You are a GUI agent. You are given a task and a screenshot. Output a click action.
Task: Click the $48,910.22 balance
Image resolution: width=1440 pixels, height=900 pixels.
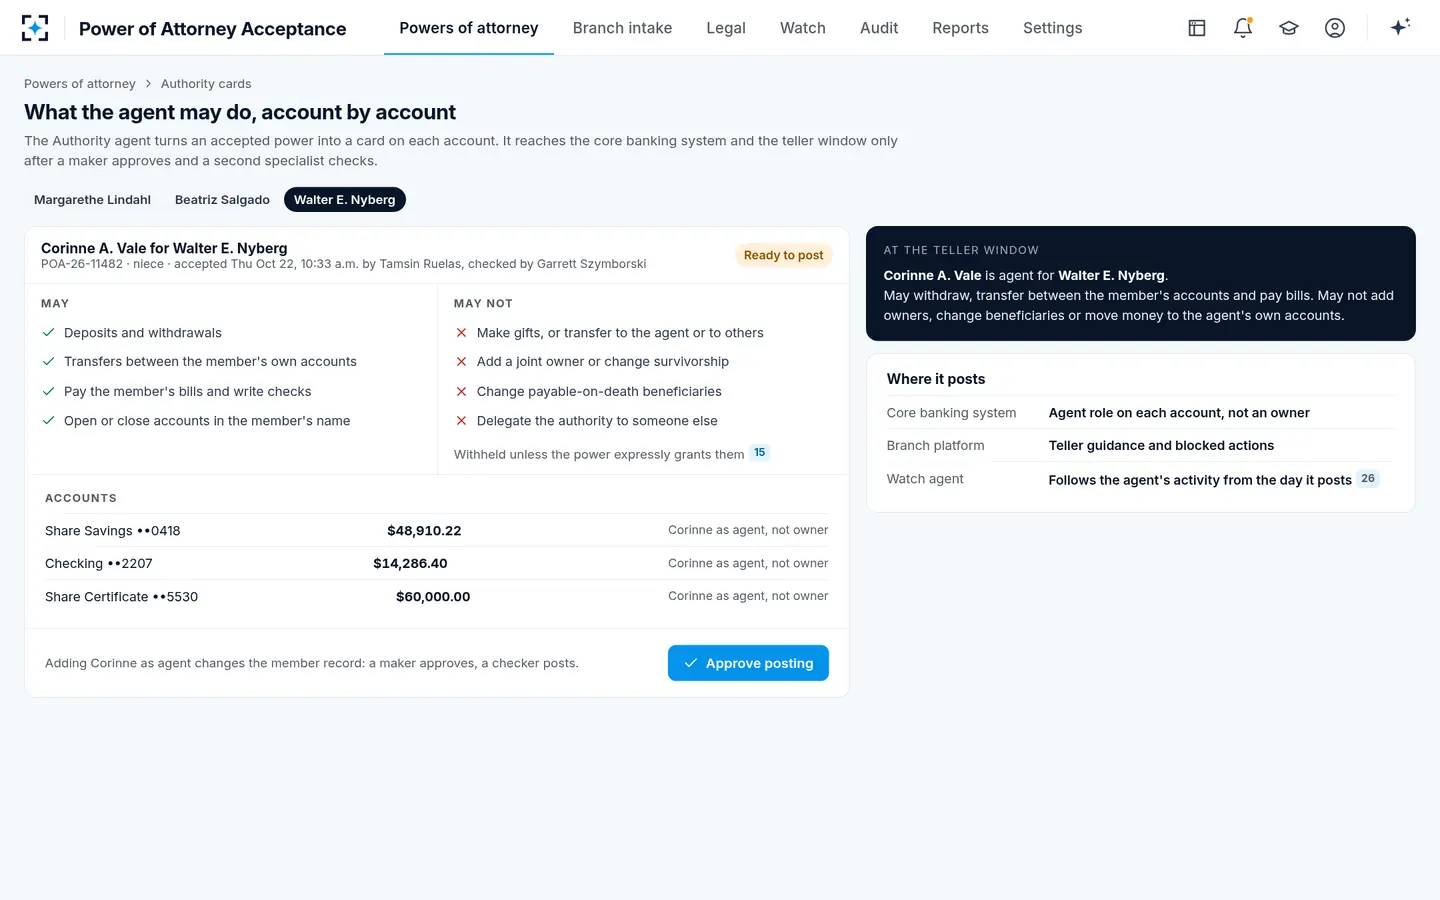[424, 531]
